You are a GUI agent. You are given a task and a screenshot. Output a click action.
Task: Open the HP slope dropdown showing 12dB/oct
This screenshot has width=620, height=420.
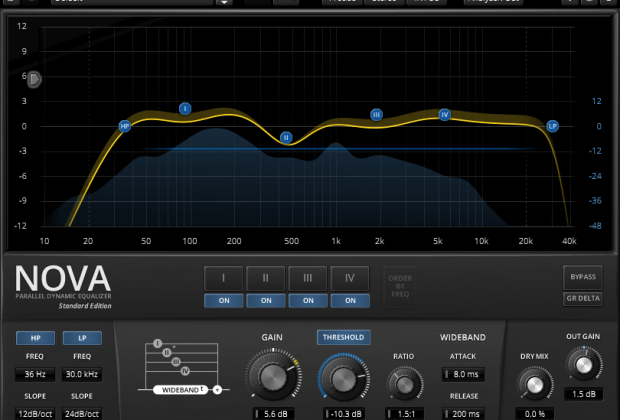pos(35,414)
